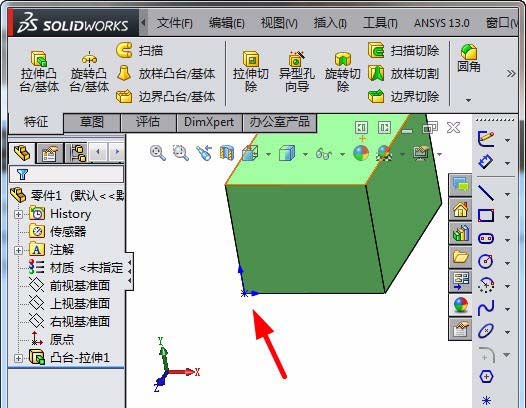Click Swept Cut (扫描切除)

tap(404, 51)
